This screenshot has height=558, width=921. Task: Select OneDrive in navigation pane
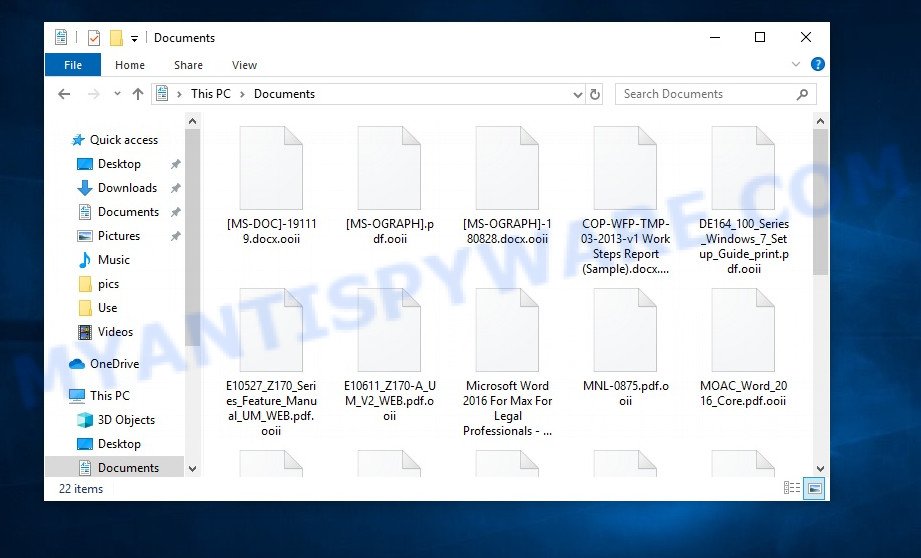click(x=114, y=364)
